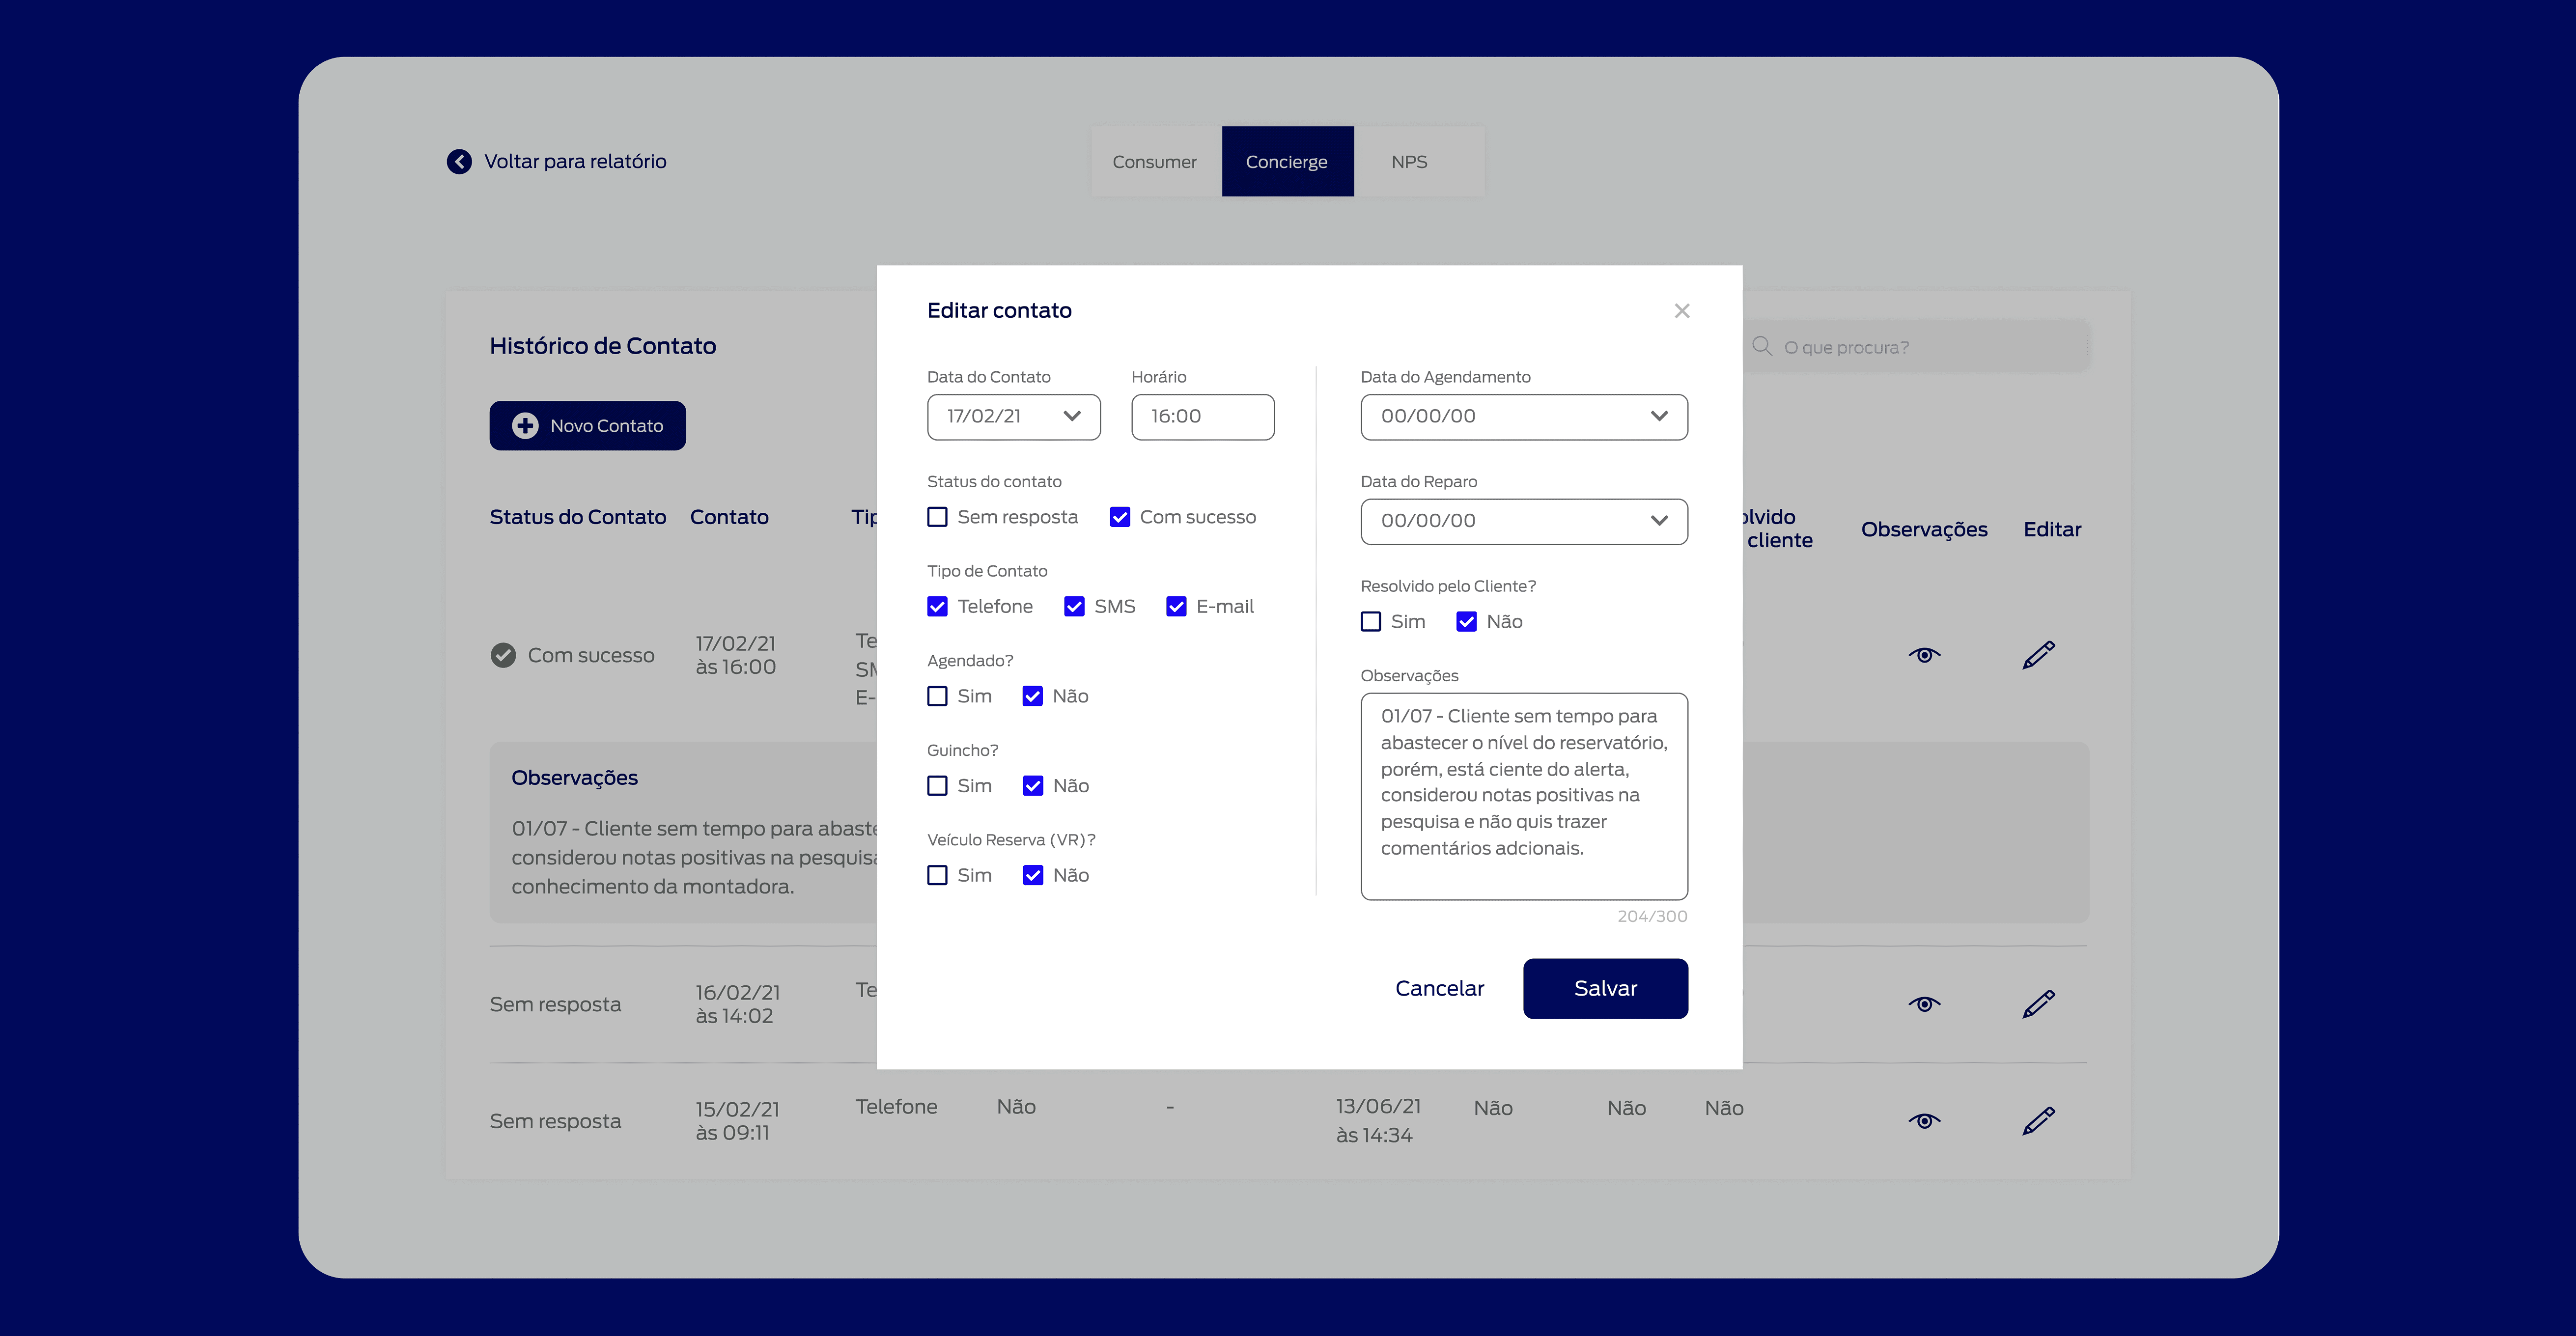Image resolution: width=2576 pixels, height=1336 pixels.
Task: Switch to the Consumer tab
Action: tap(1154, 162)
